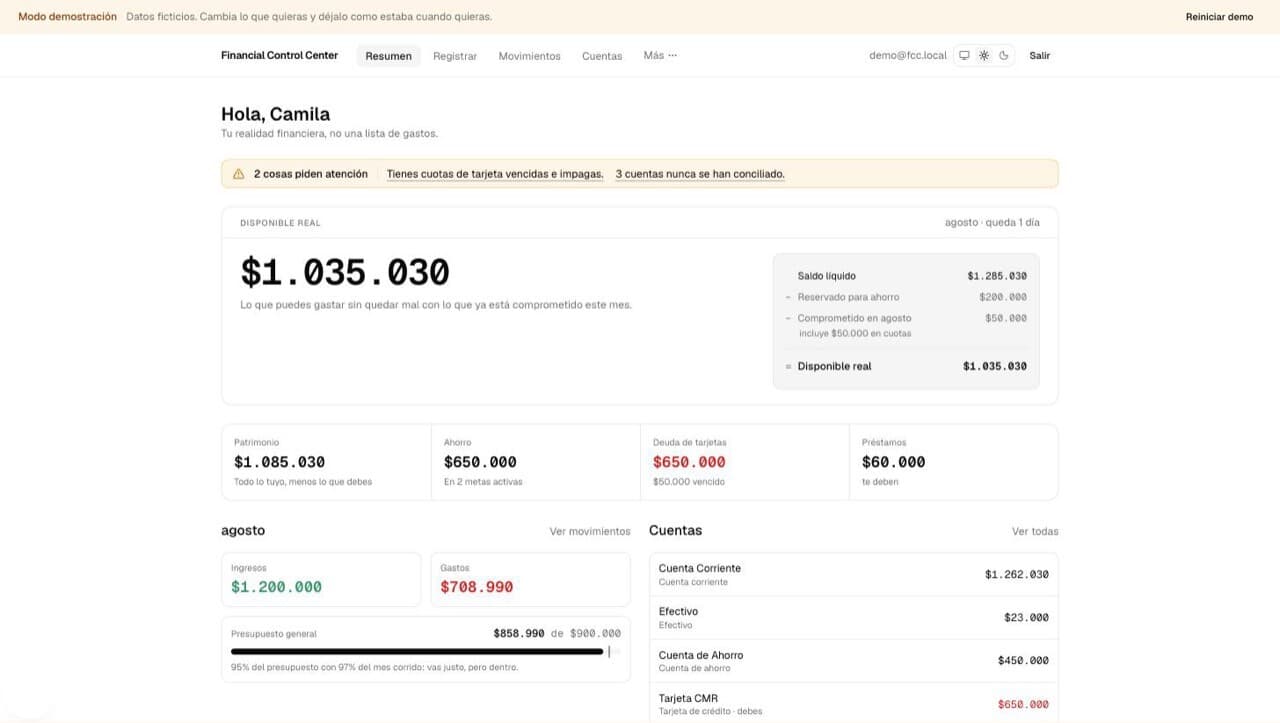Image resolution: width=1280 pixels, height=723 pixels.
Task: Click the Ahorro $650.000 summary card
Action: pos(536,462)
